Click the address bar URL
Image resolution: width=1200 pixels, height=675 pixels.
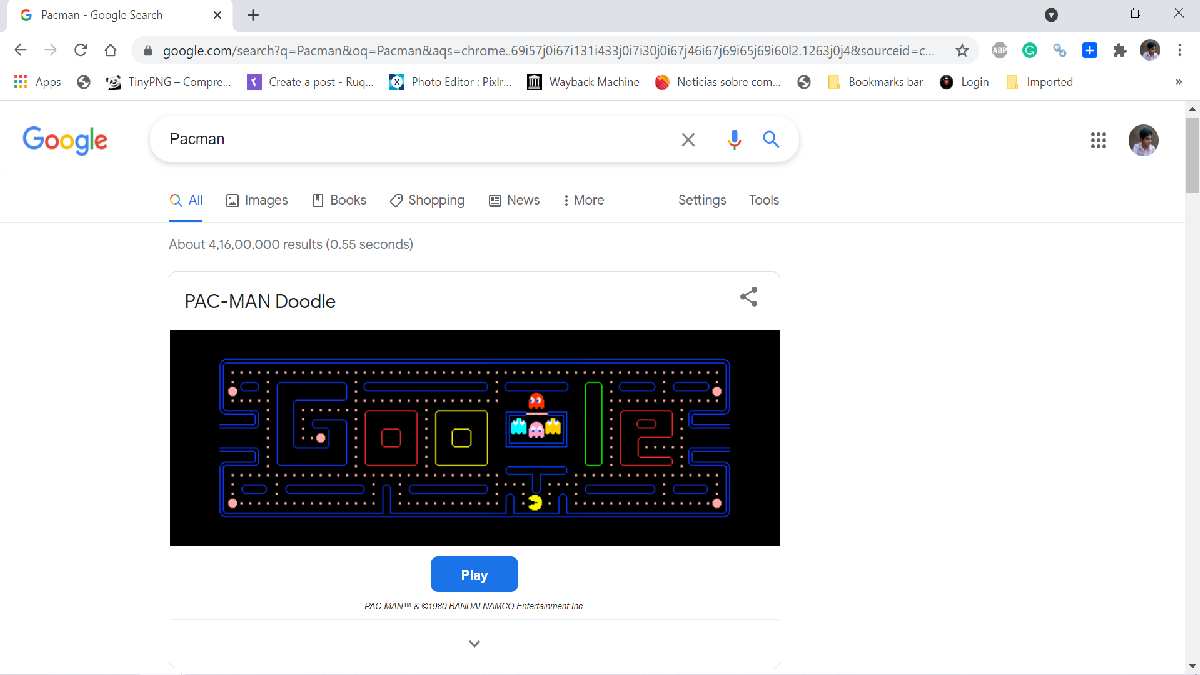[548, 50]
